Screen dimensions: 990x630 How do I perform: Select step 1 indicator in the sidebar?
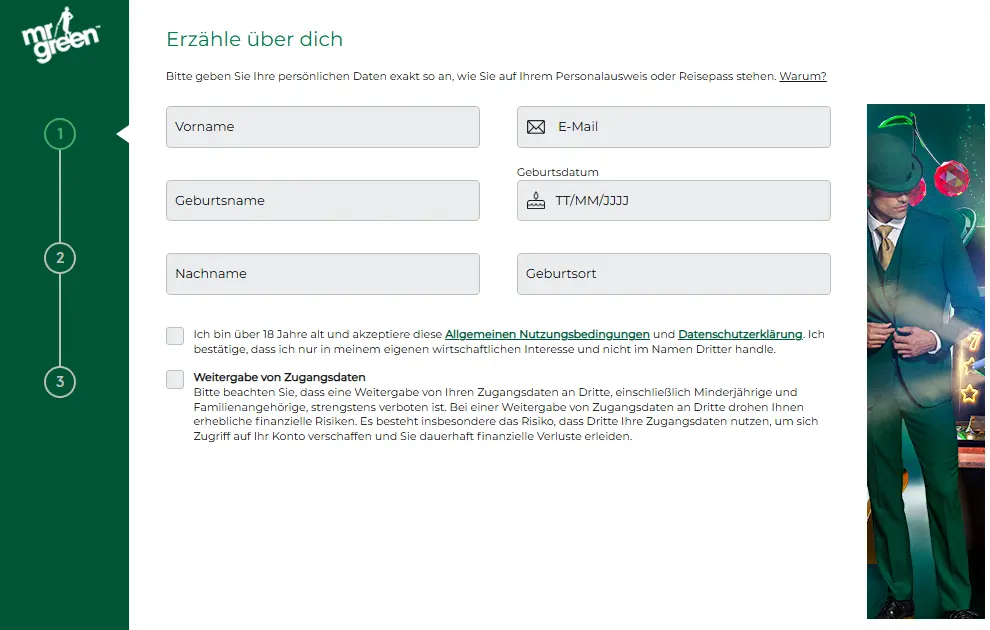tap(60, 133)
